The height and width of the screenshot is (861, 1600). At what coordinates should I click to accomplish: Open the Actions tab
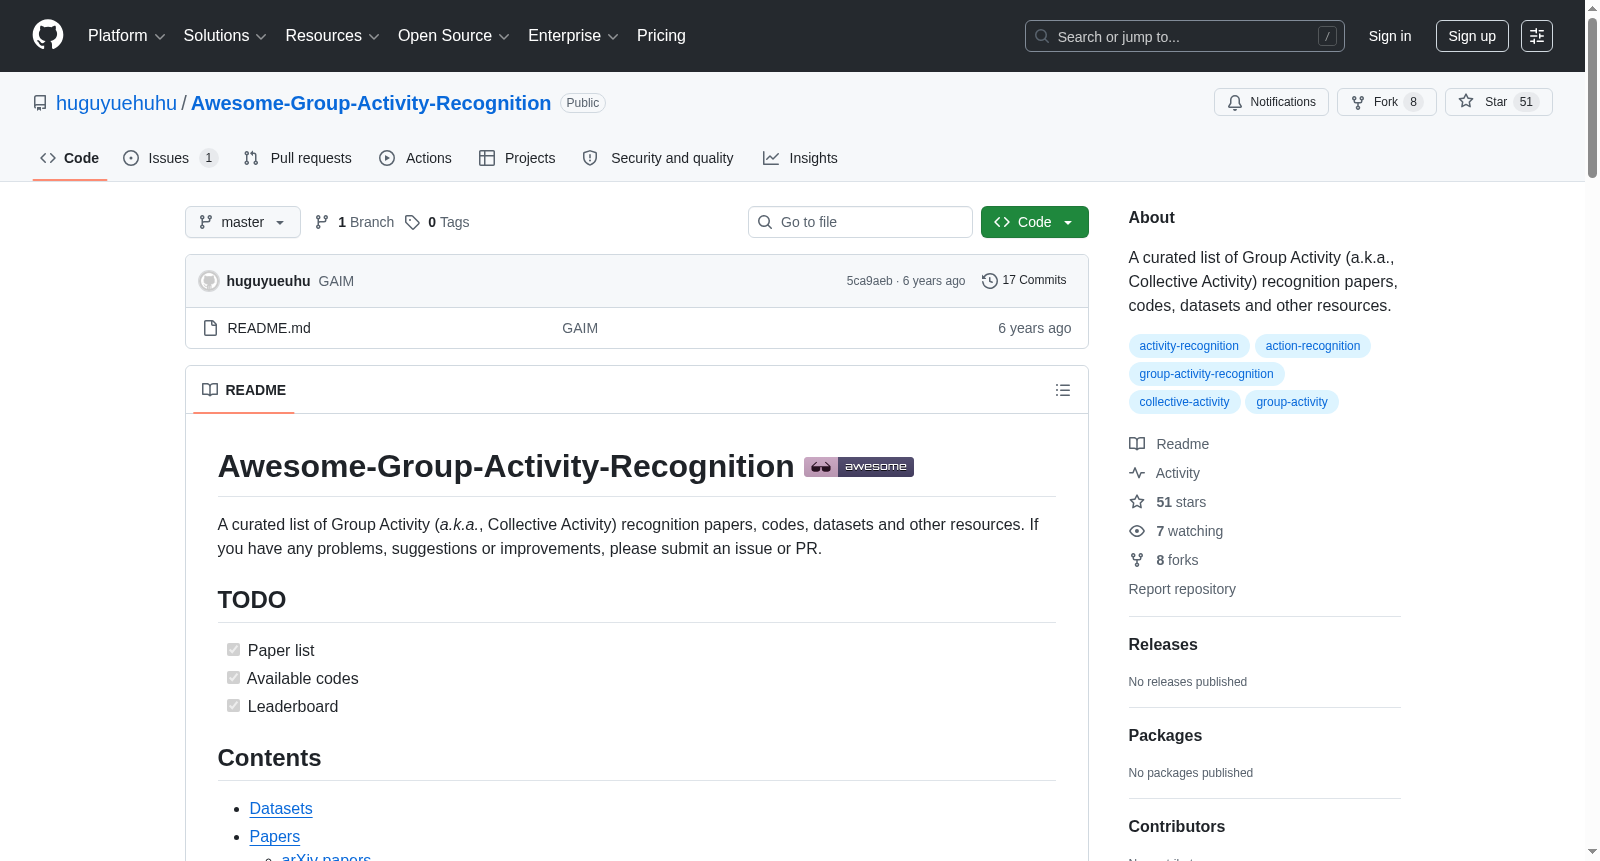pos(416,158)
